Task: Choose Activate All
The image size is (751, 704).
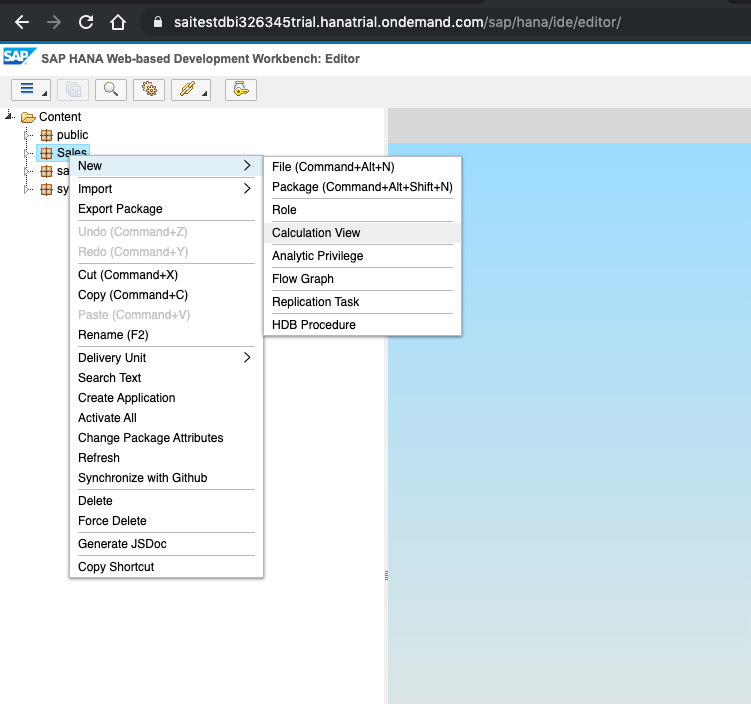Action: pyautogui.click(x=166, y=418)
